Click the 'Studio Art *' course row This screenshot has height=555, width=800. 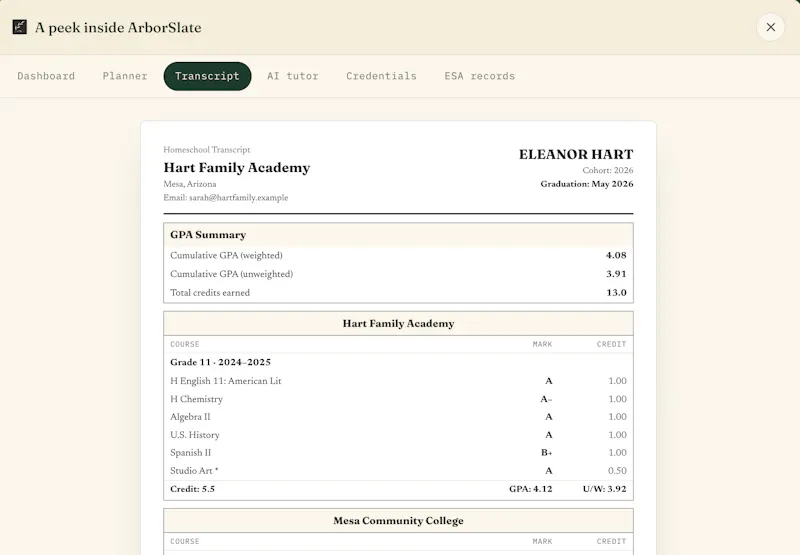pyautogui.click(x=398, y=470)
